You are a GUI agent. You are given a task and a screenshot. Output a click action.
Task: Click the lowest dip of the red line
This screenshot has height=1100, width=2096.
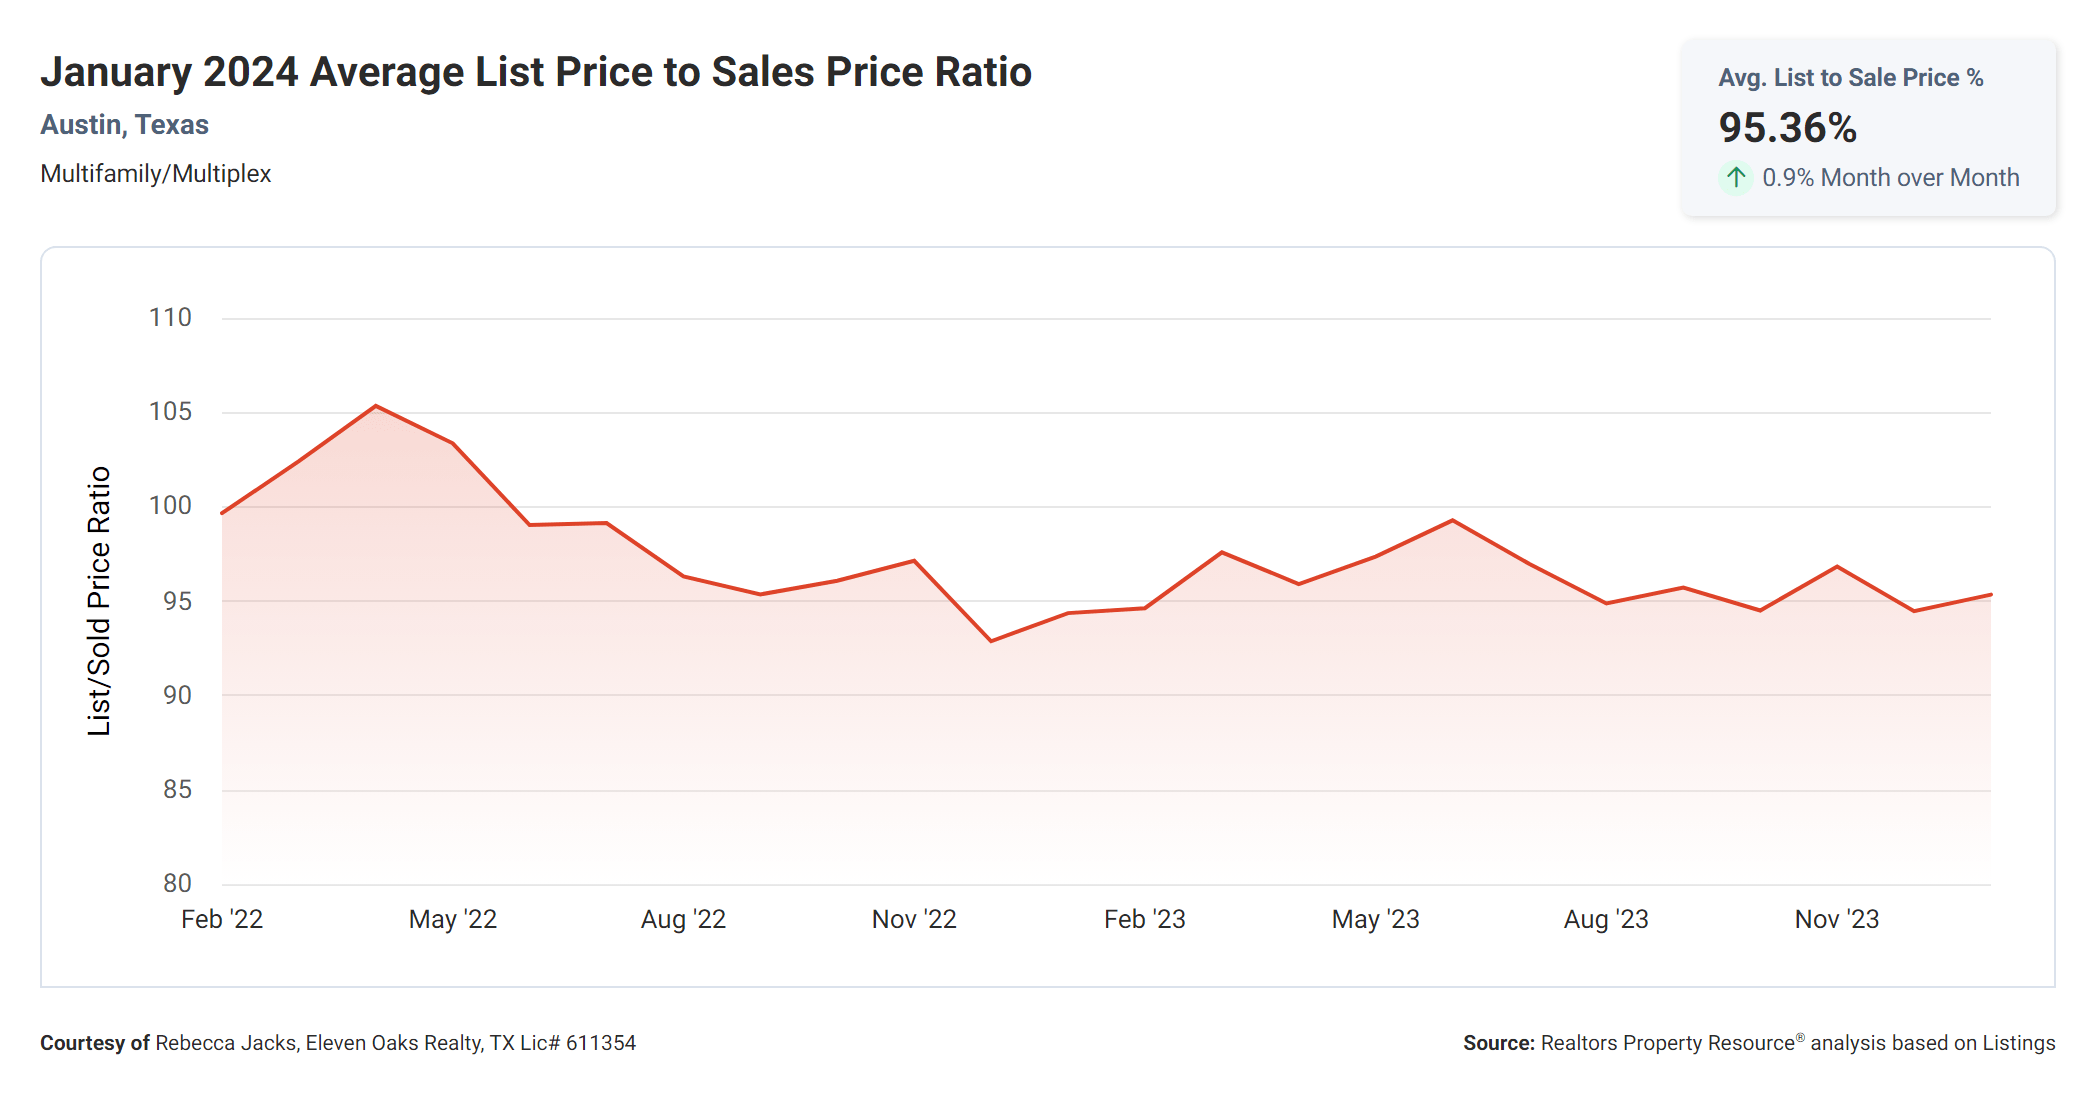[x=991, y=641]
